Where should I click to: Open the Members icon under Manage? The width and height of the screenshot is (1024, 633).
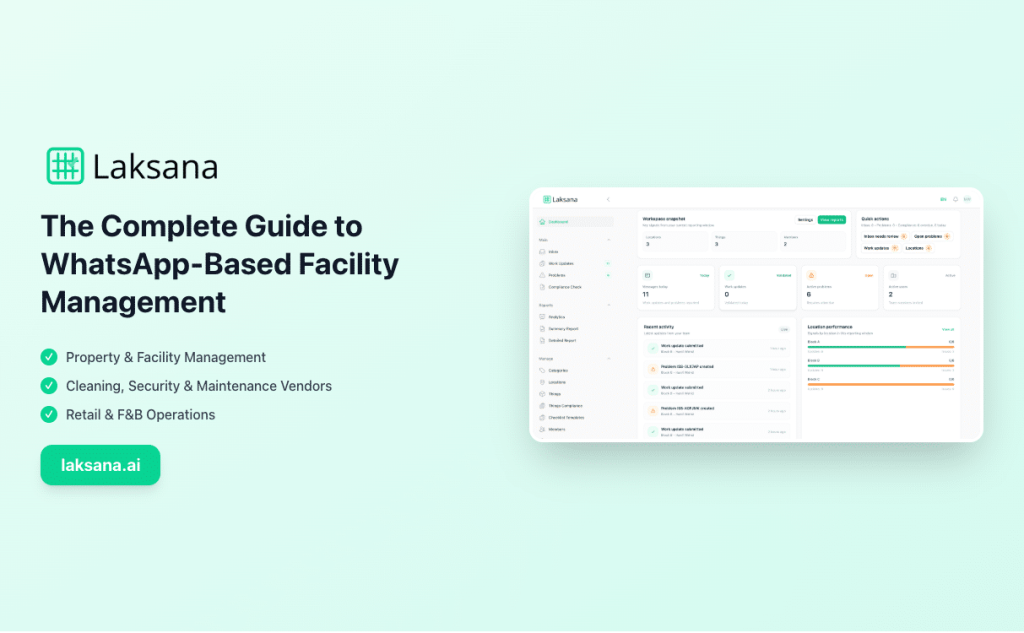pyautogui.click(x=543, y=428)
